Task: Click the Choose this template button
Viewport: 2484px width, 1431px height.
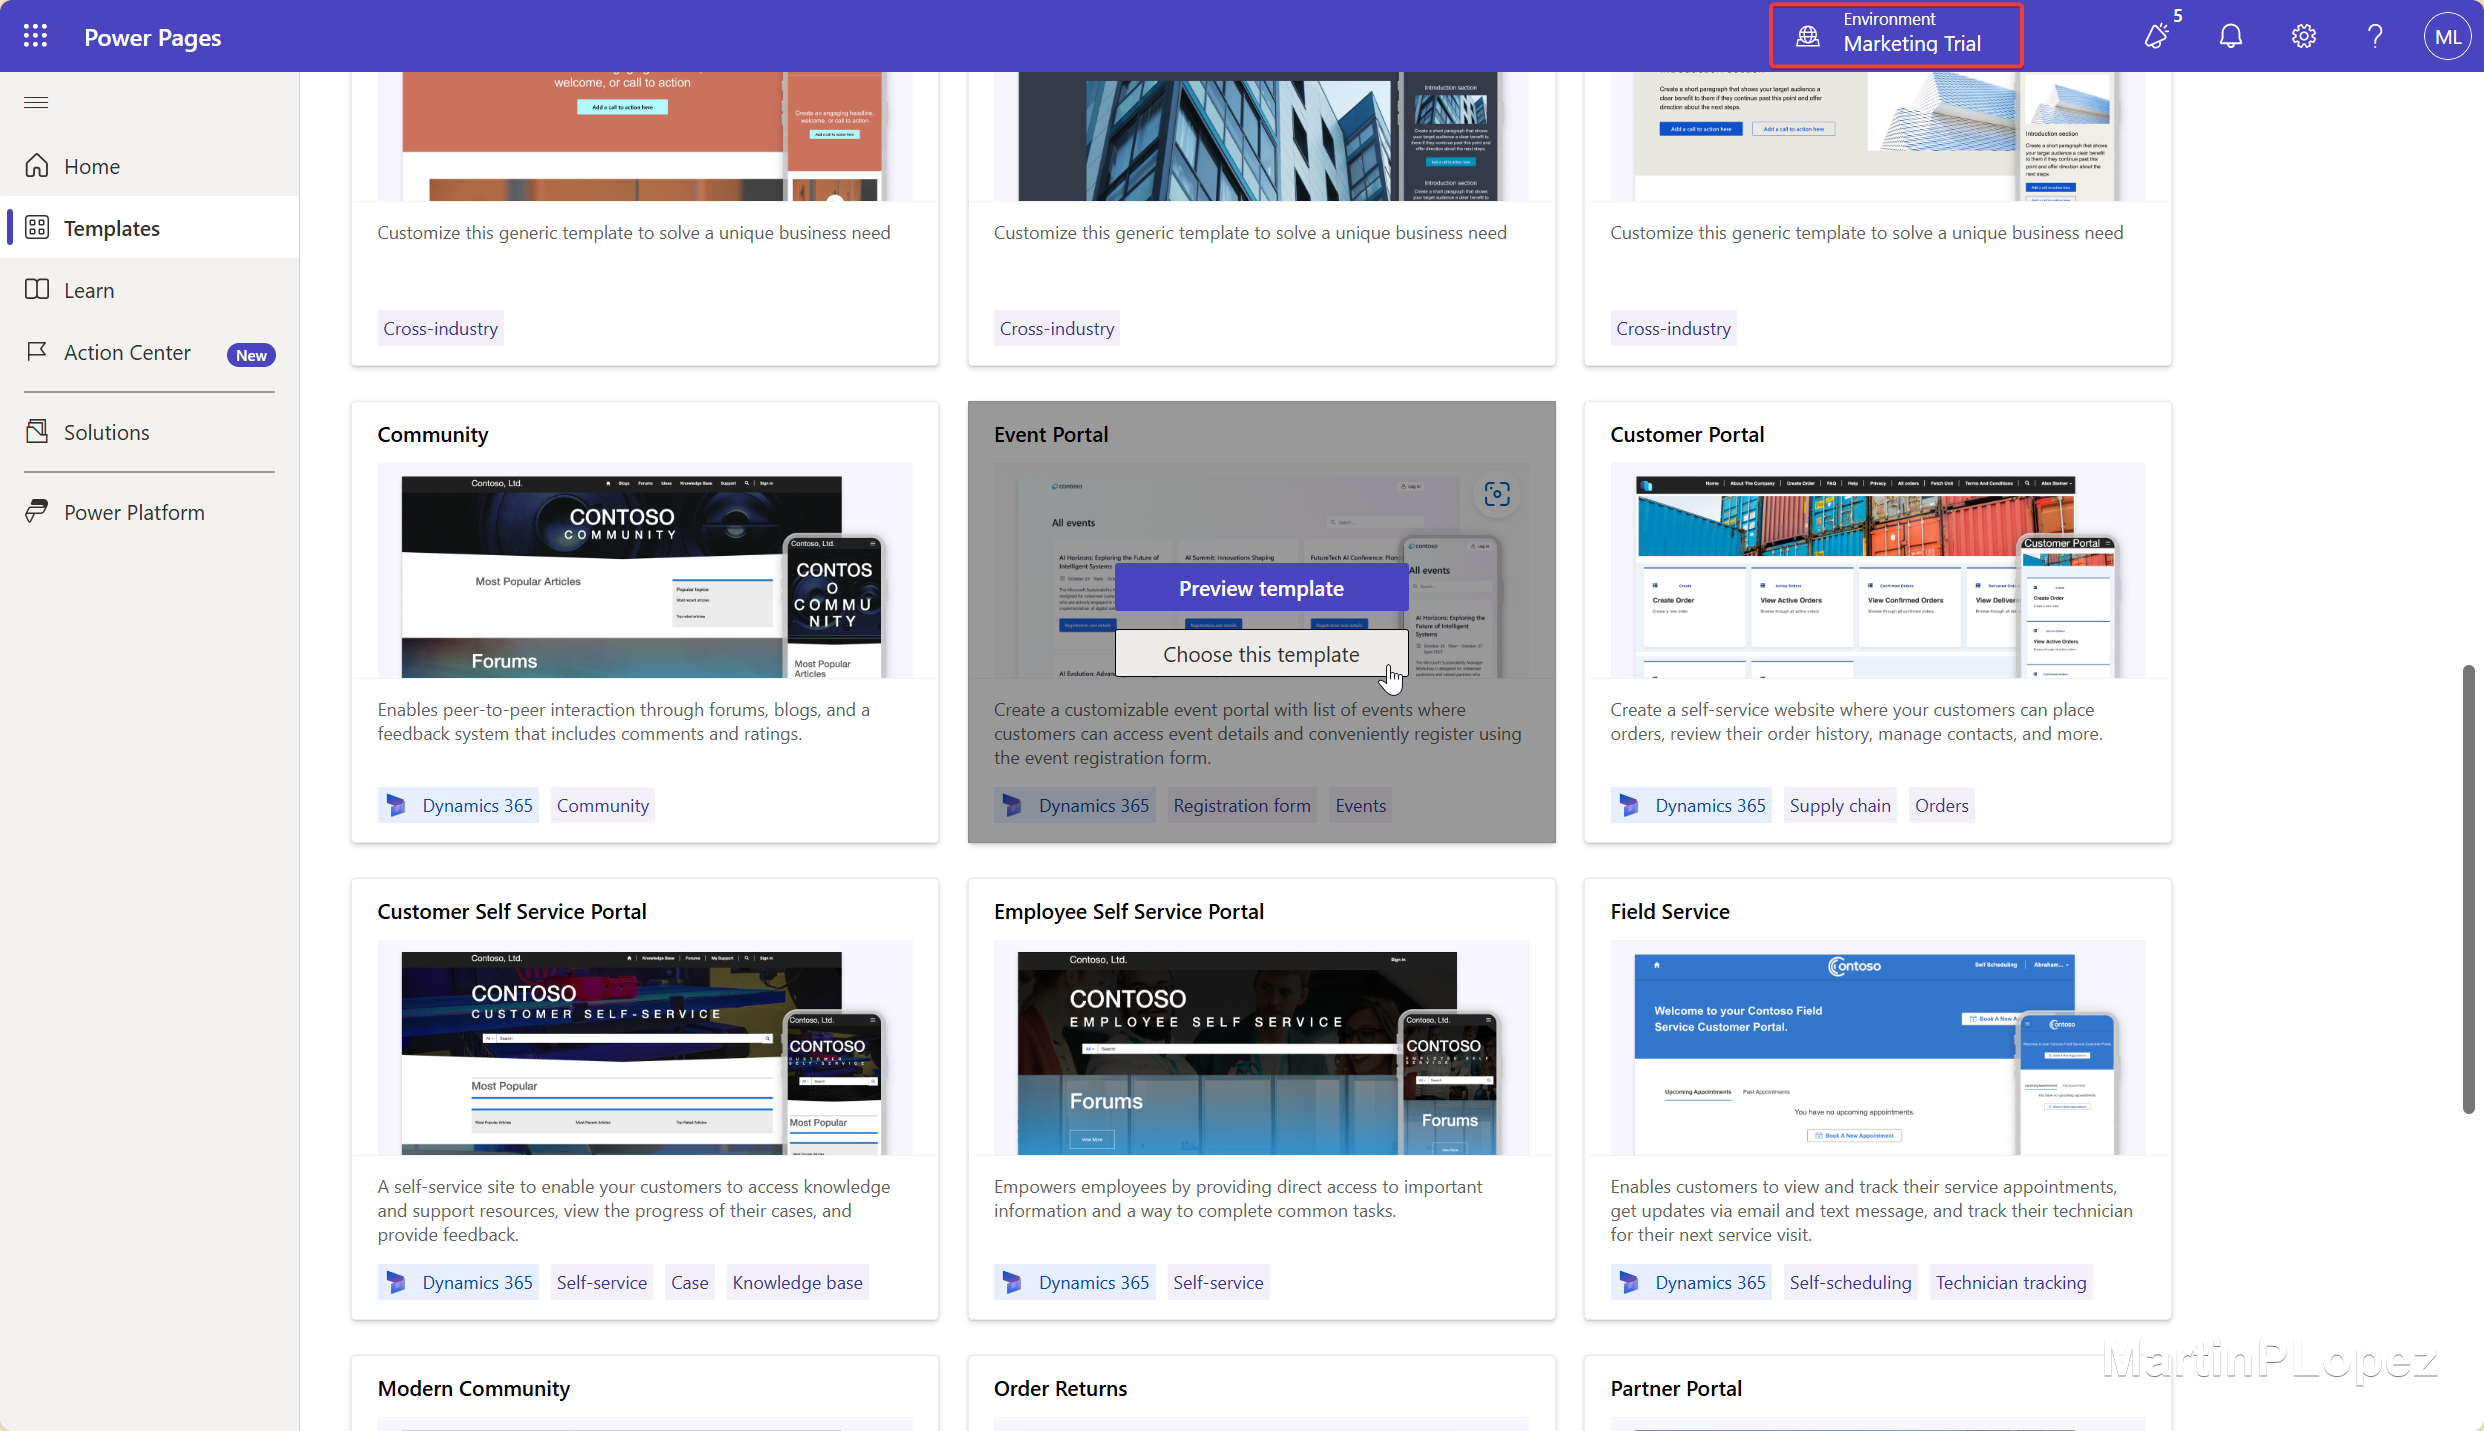Action: 1260,654
